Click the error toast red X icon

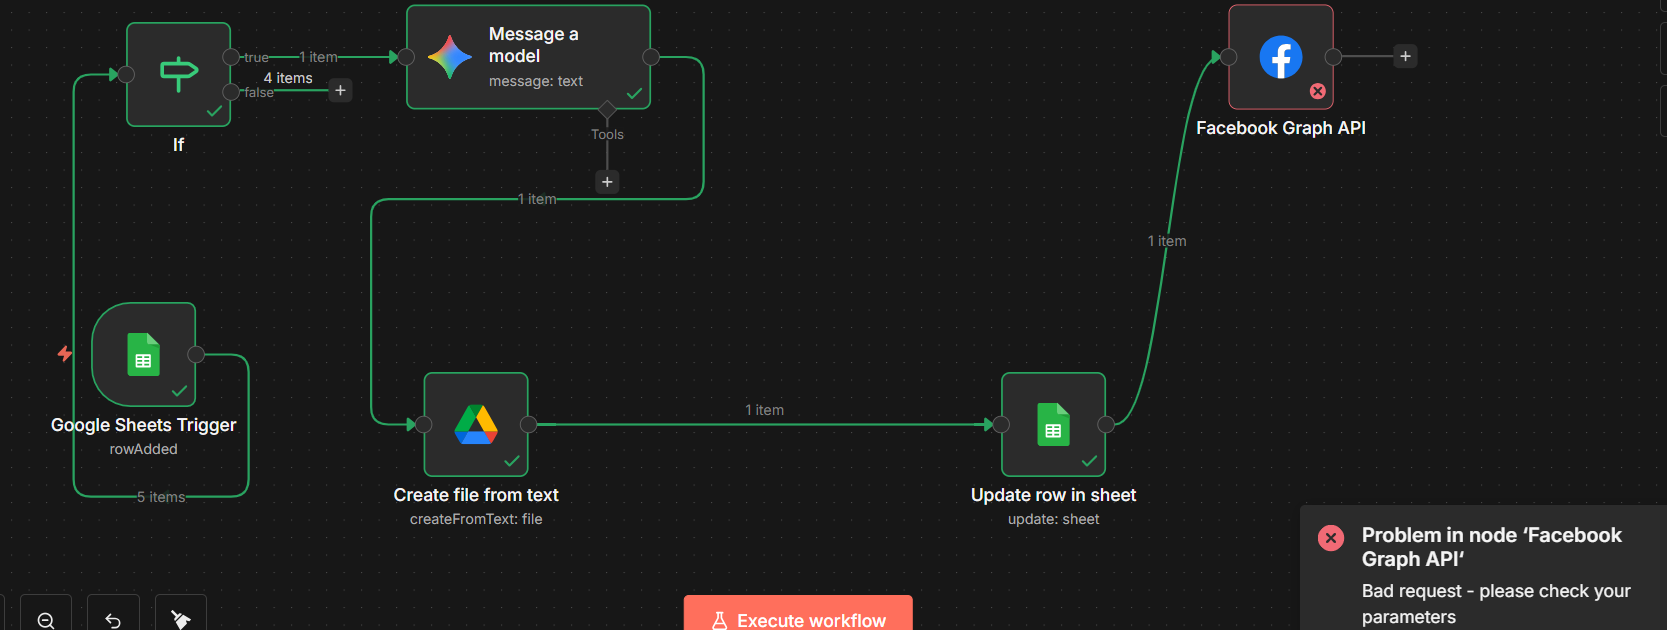[x=1331, y=538]
